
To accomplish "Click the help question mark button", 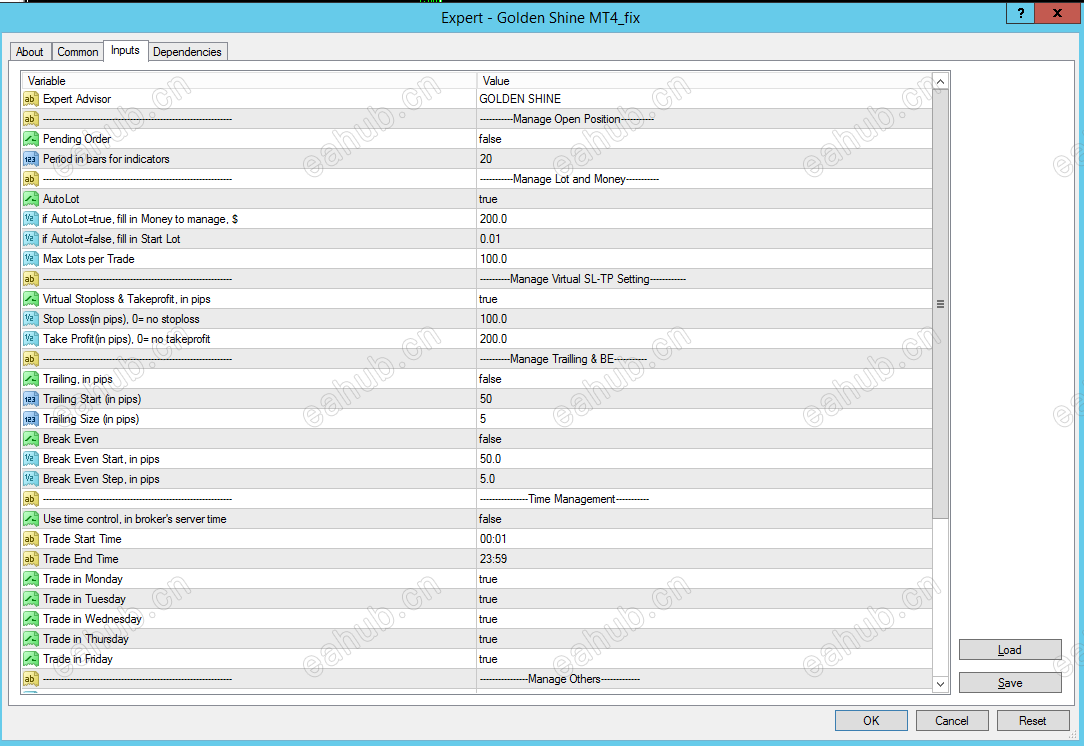I will tap(1020, 13).
